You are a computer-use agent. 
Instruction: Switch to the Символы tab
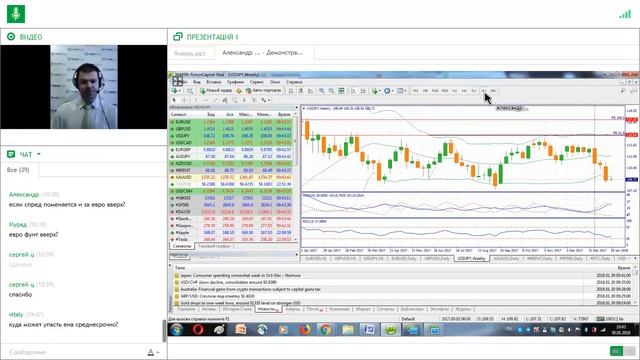(x=182, y=246)
